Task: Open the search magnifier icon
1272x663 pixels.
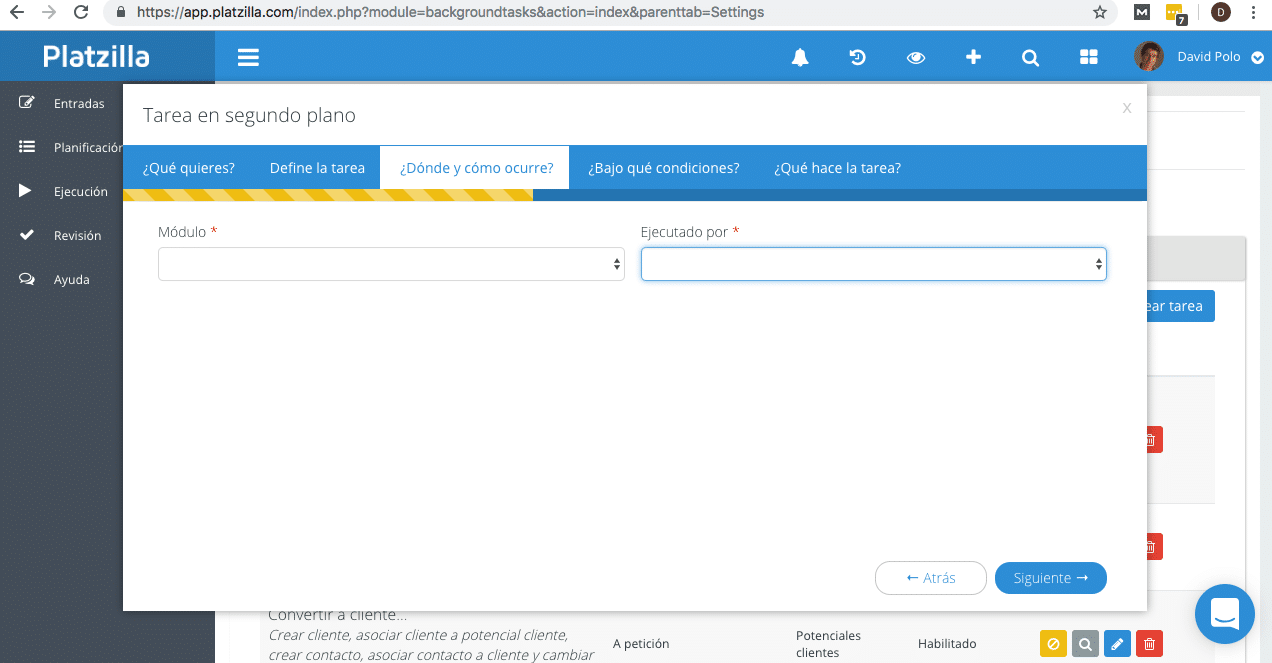Action: tap(1030, 58)
